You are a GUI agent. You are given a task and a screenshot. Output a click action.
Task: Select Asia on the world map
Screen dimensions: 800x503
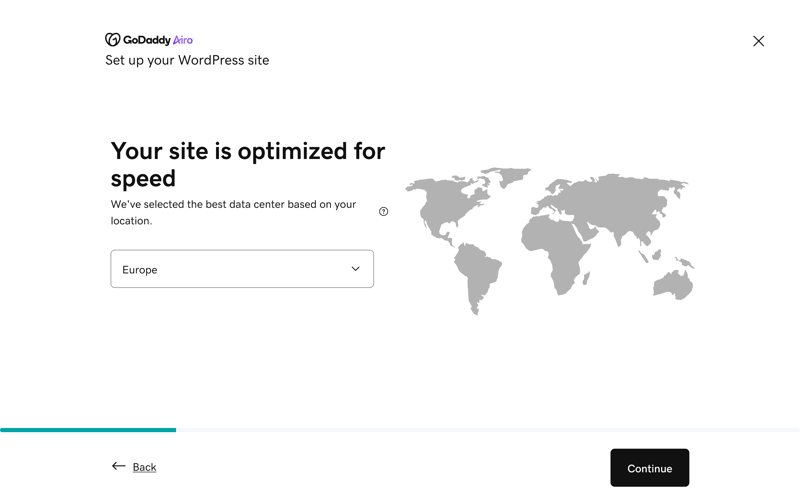tap(628, 204)
